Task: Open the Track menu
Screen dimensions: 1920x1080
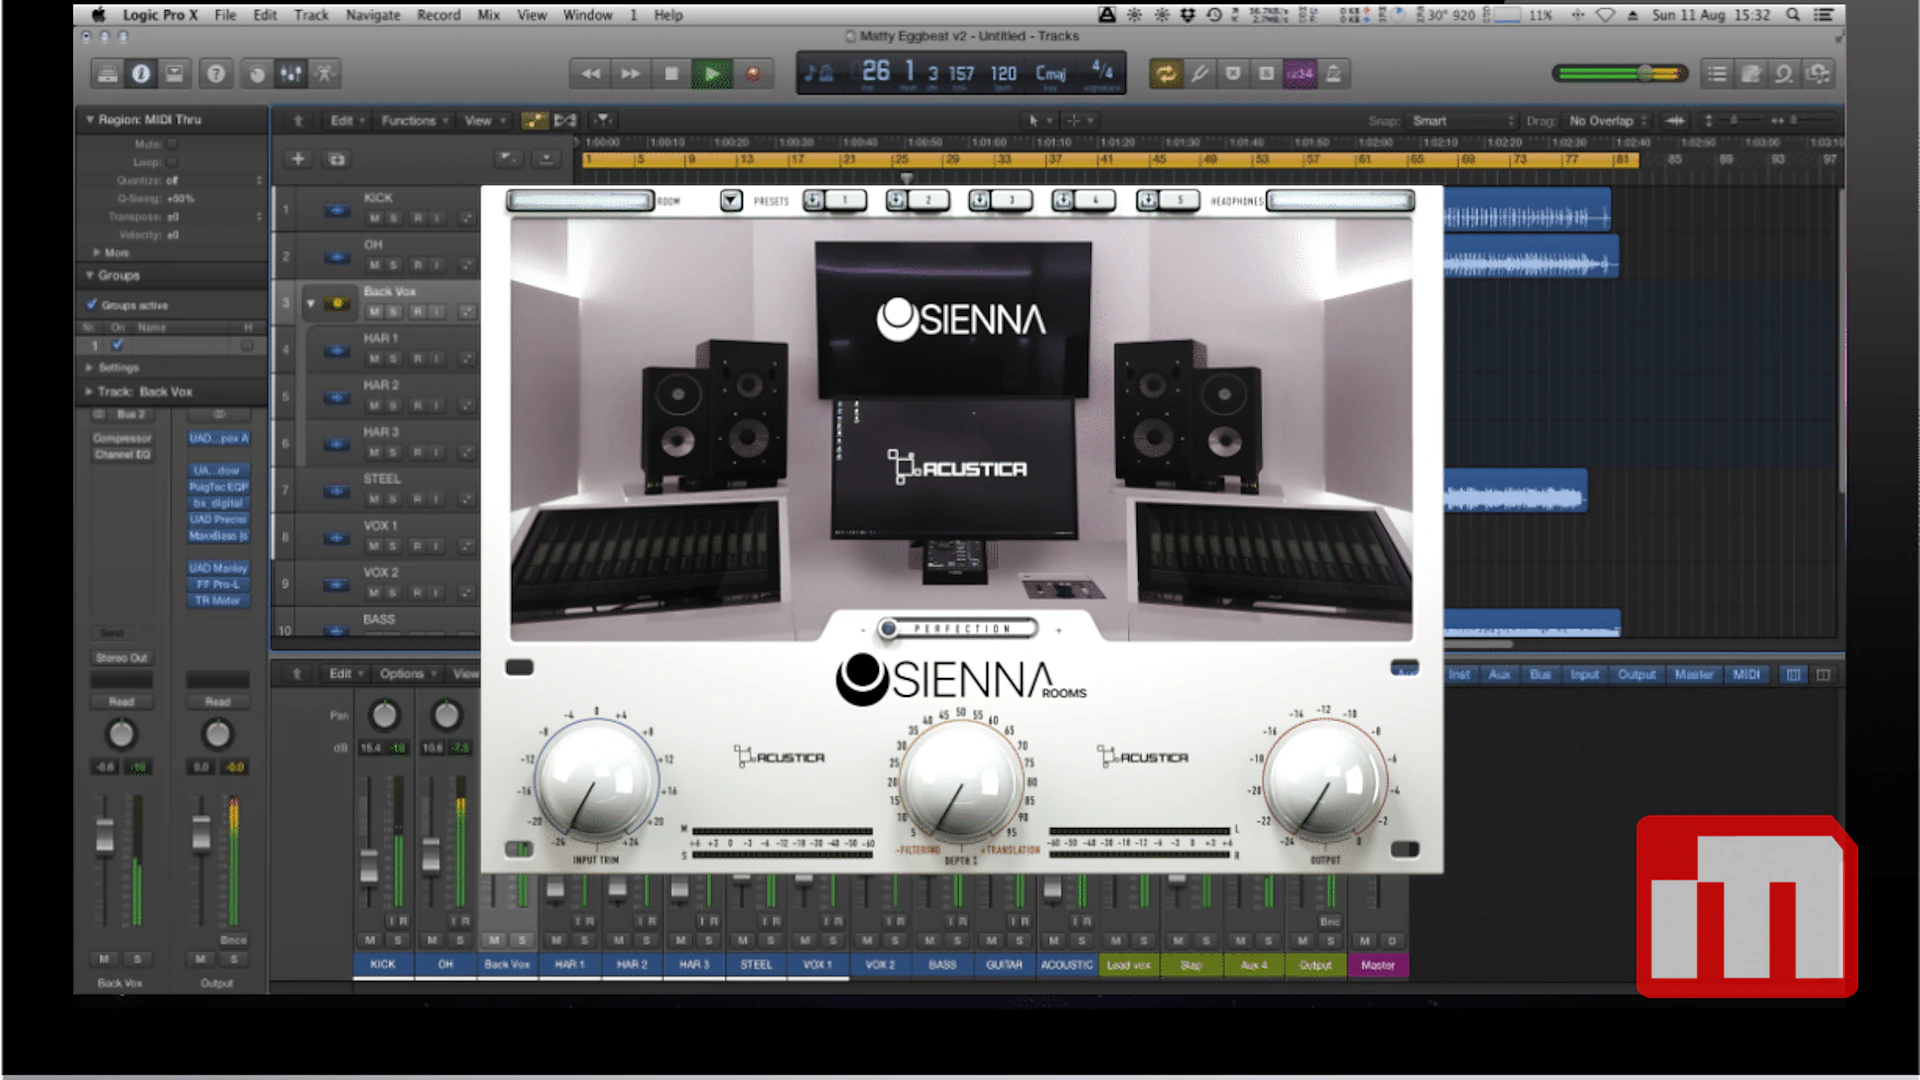Action: pos(311,15)
